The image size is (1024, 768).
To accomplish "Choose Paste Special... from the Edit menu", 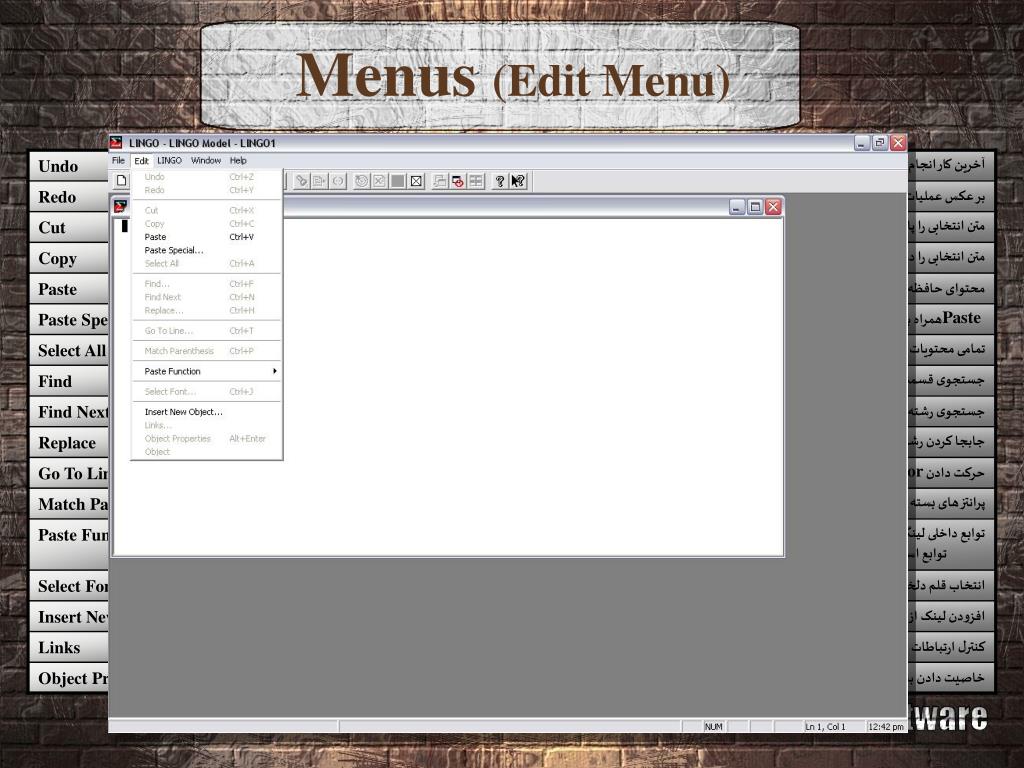I will (206, 250).
